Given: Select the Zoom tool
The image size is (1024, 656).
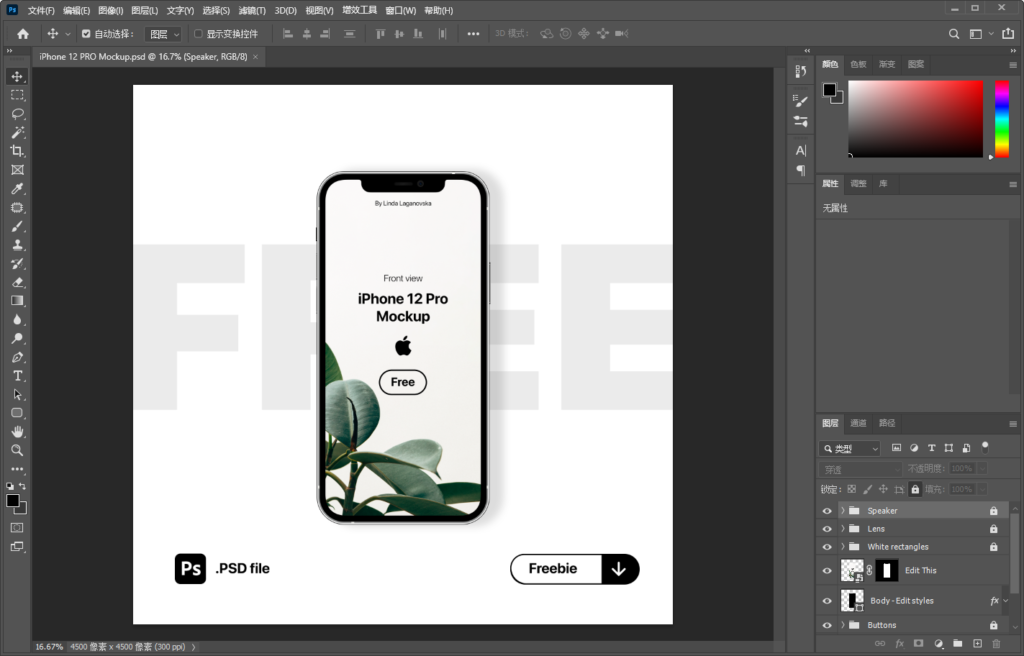Looking at the screenshot, I should 17,450.
